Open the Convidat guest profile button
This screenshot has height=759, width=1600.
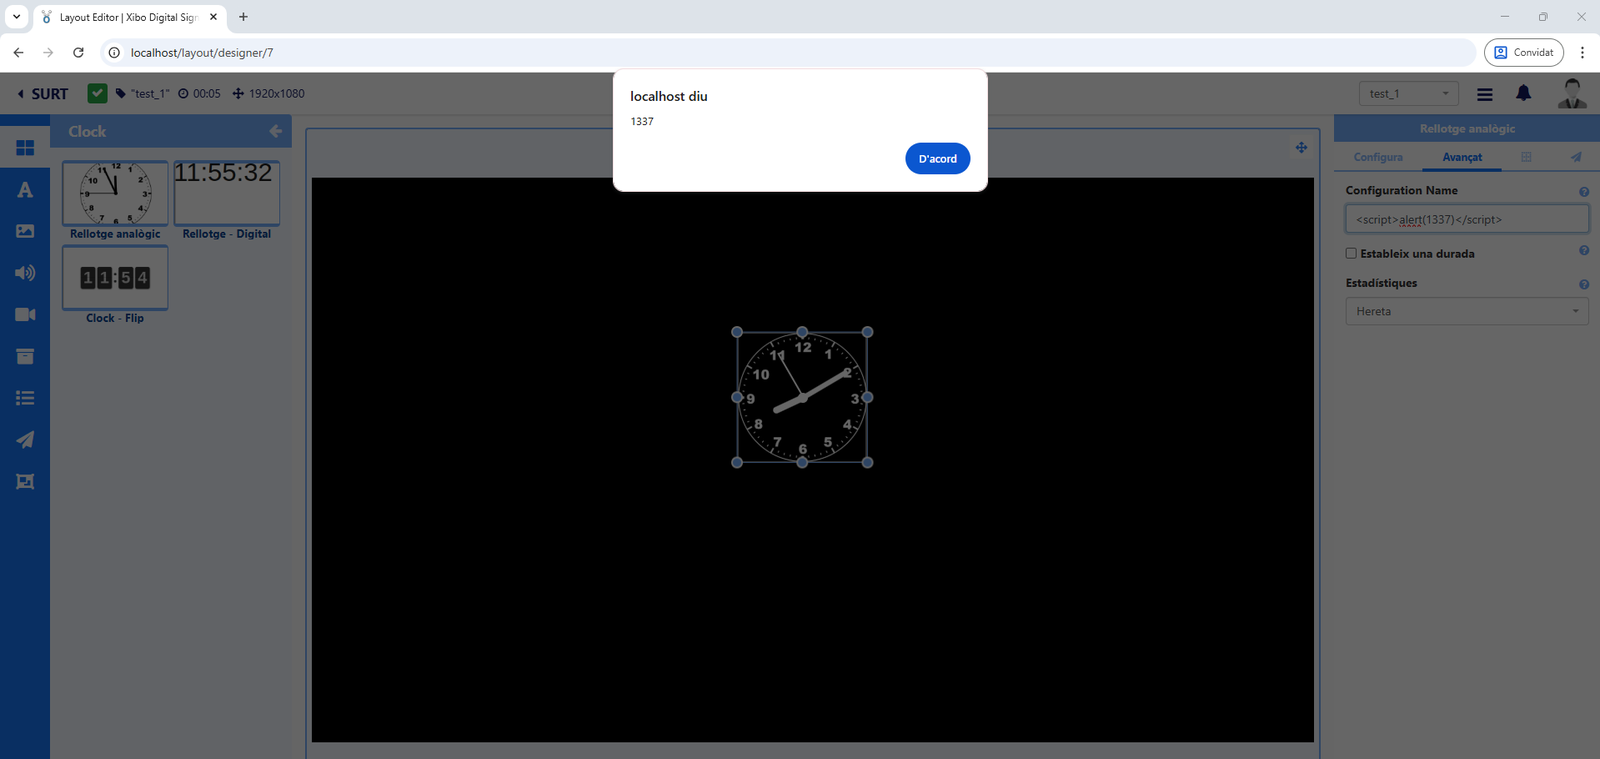tap(1524, 53)
